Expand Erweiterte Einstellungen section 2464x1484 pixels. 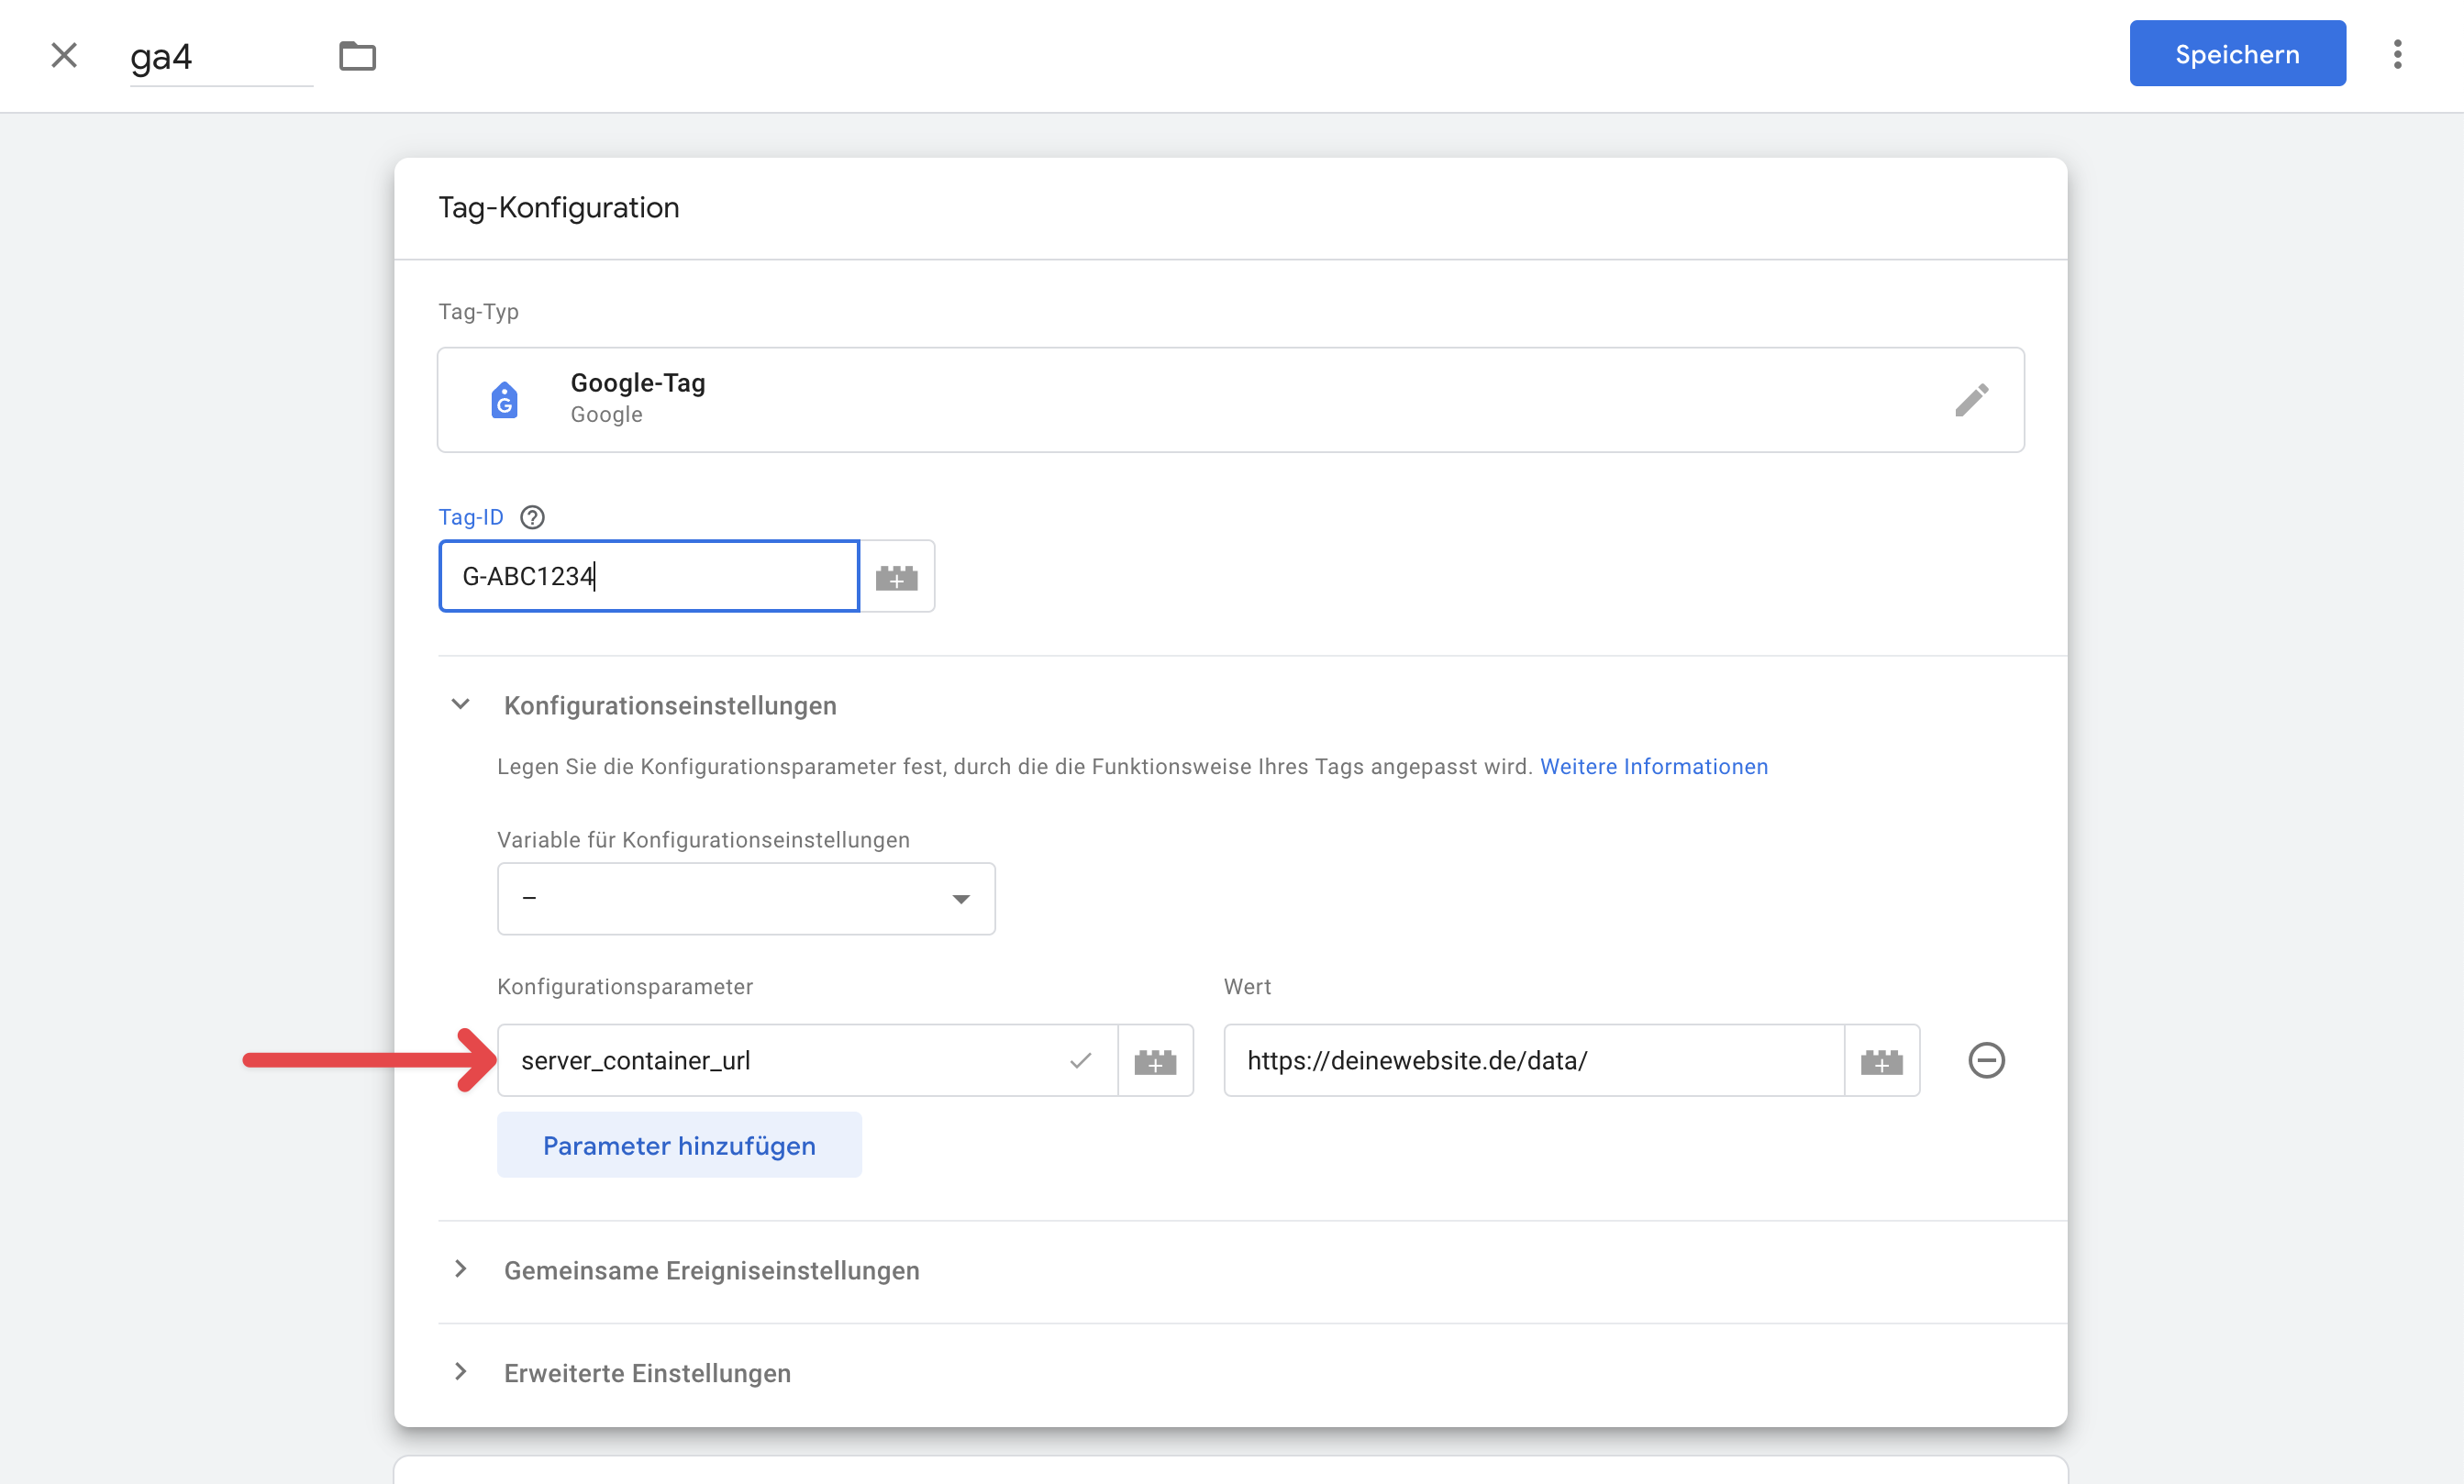pos(461,1372)
